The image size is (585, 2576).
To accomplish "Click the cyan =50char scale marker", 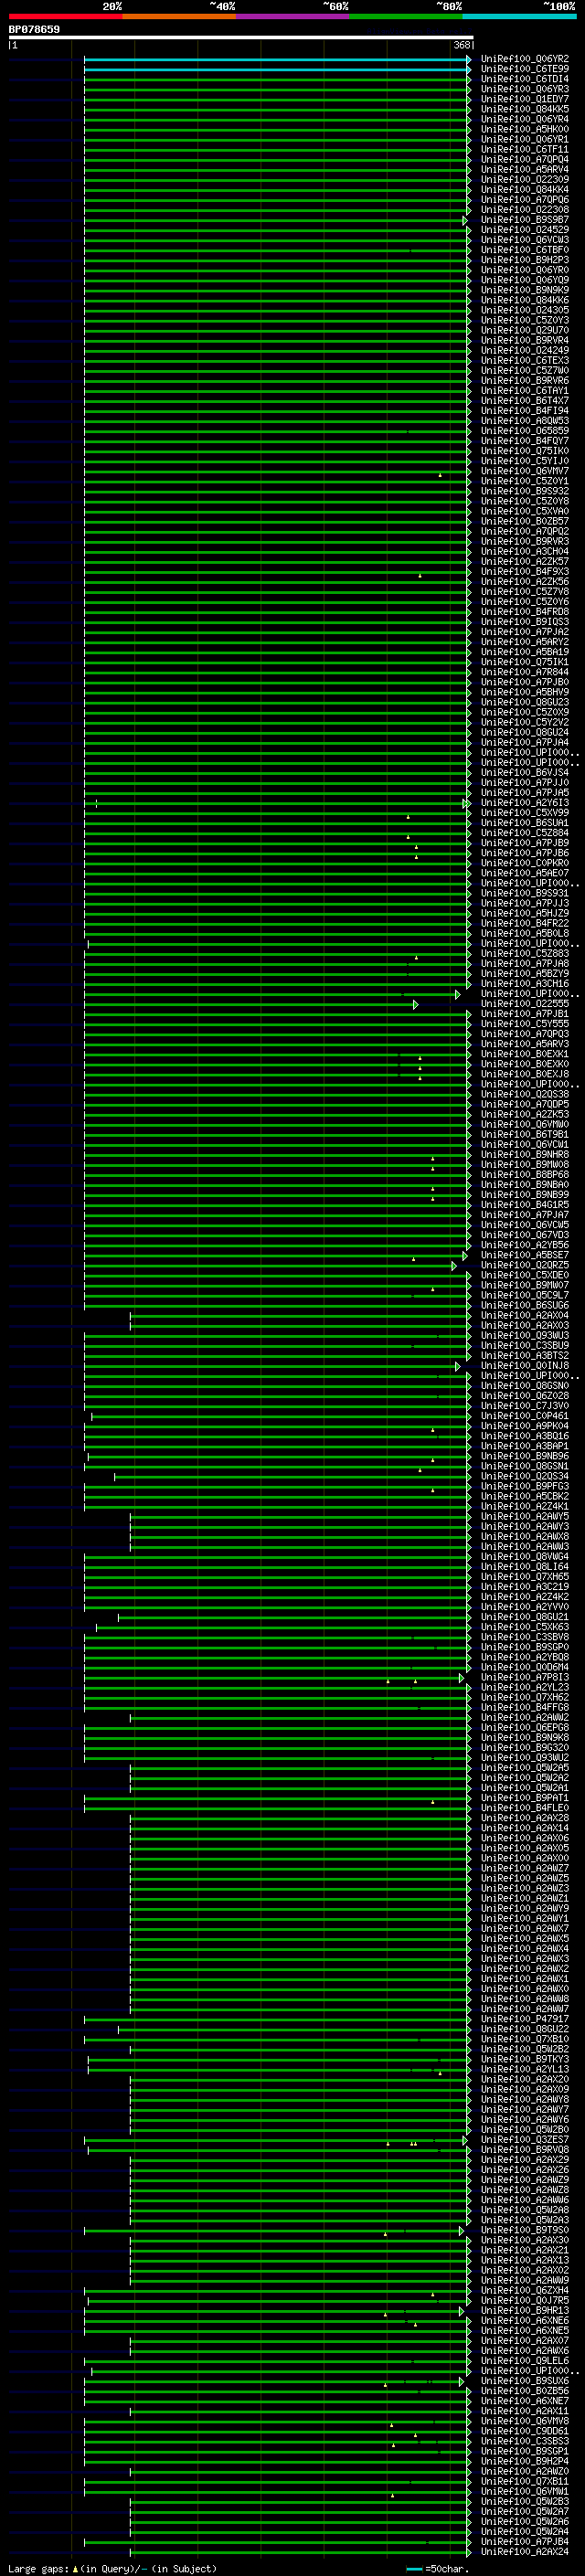I will click(414, 2569).
